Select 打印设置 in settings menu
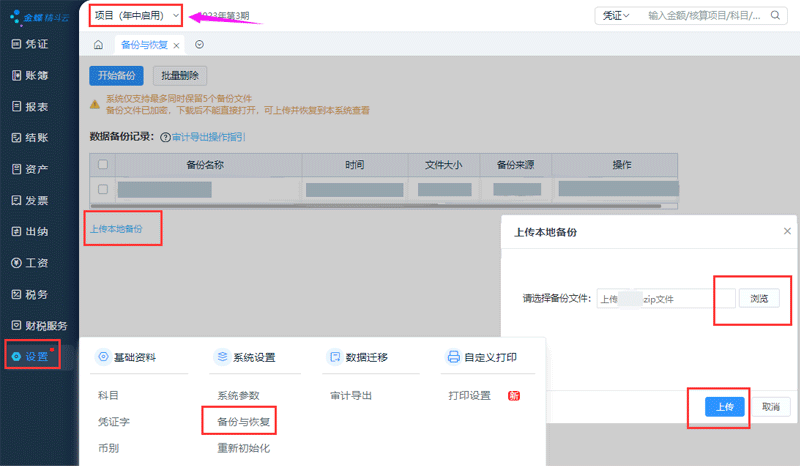The width and height of the screenshot is (800, 466). coord(469,396)
